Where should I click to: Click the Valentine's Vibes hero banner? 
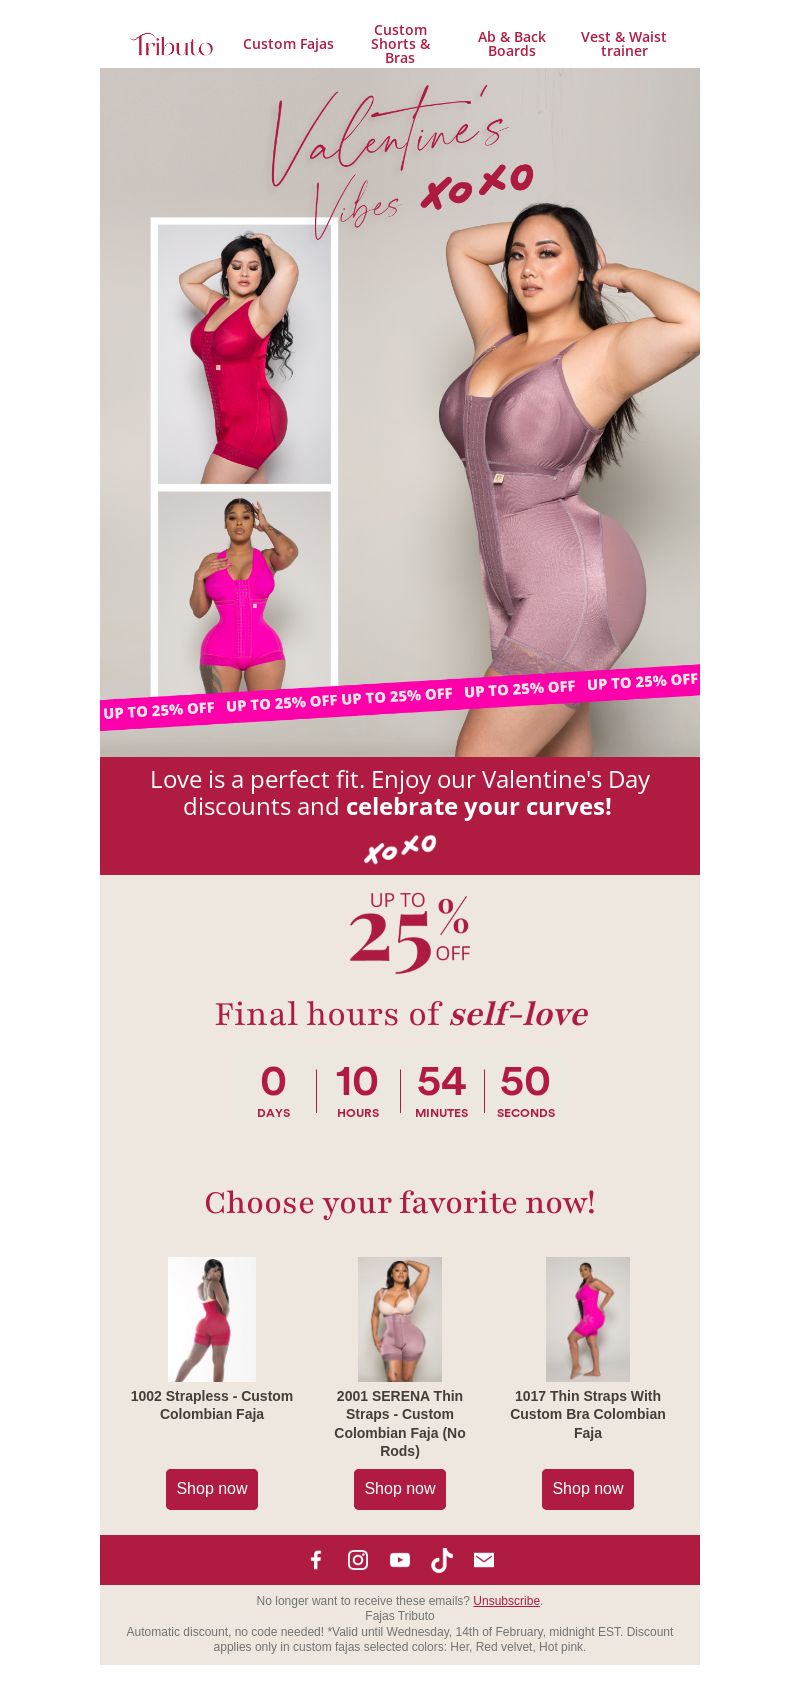tap(400, 412)
